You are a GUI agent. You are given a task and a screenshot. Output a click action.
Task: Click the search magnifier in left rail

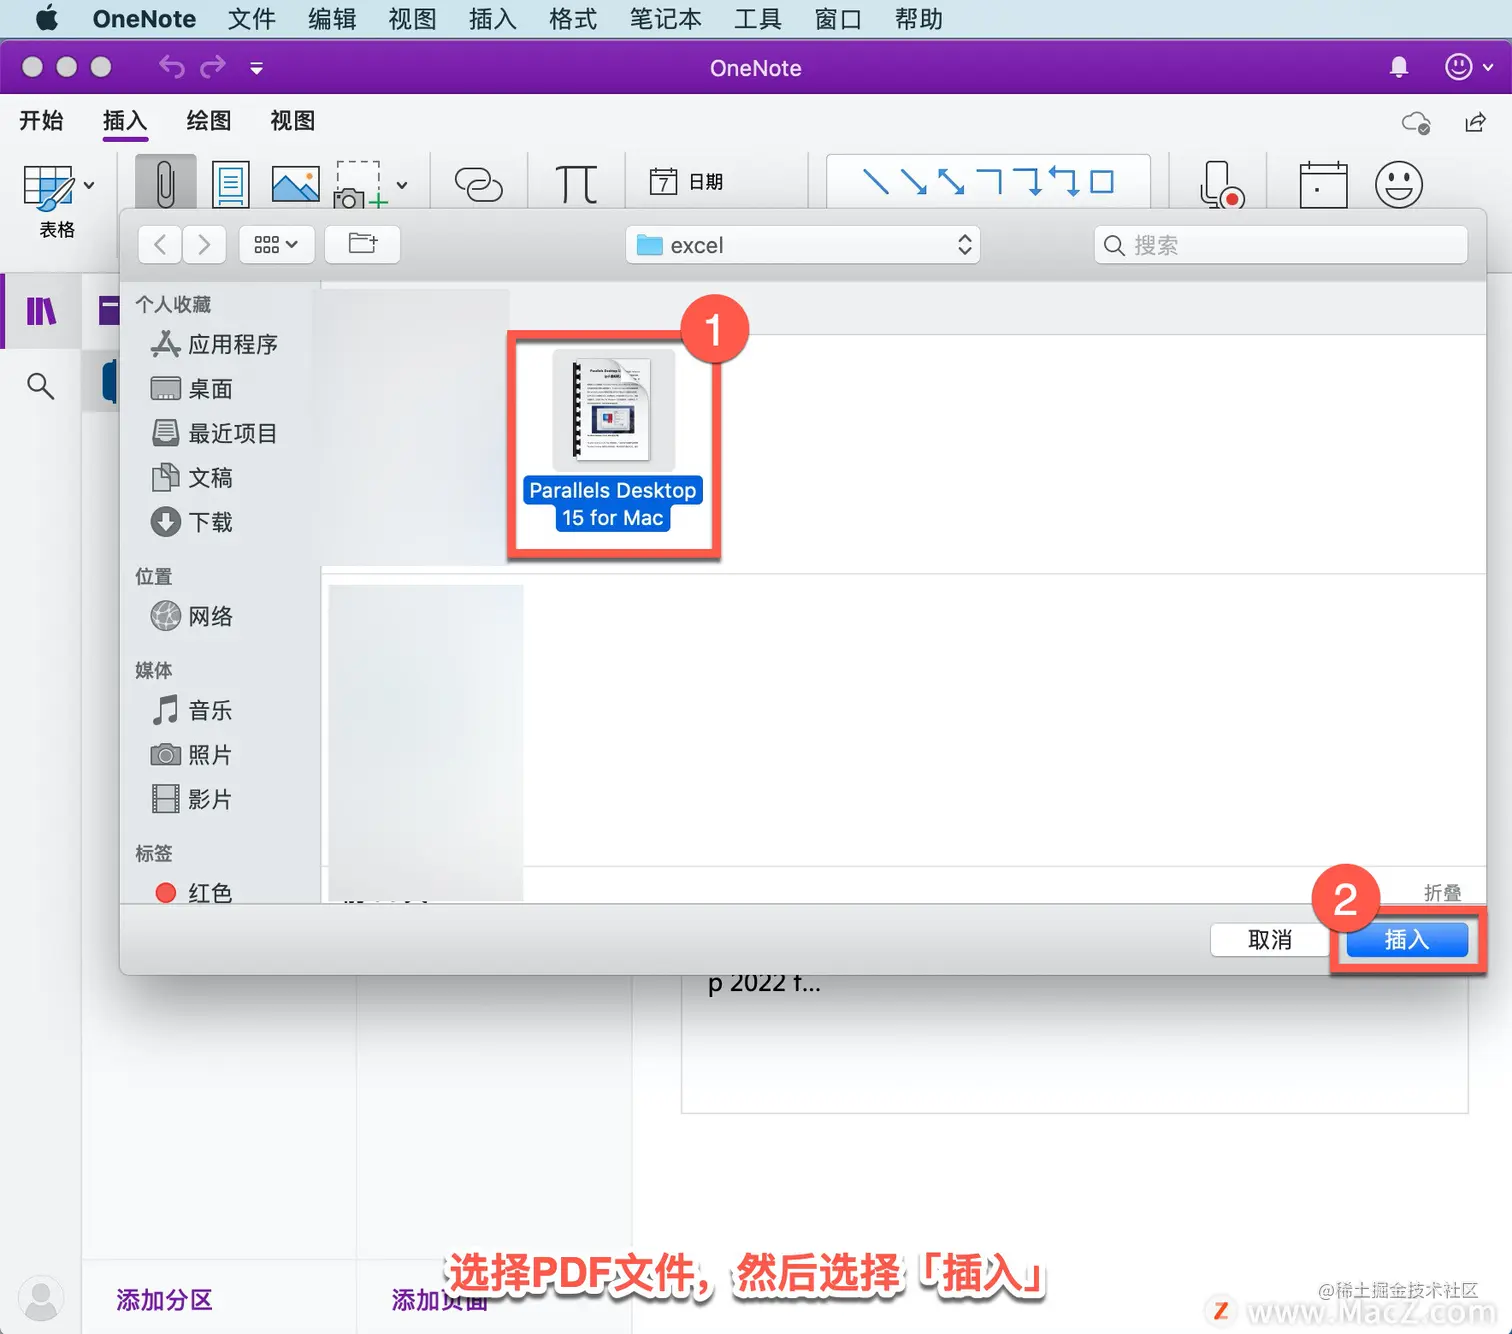coord(40,385)
